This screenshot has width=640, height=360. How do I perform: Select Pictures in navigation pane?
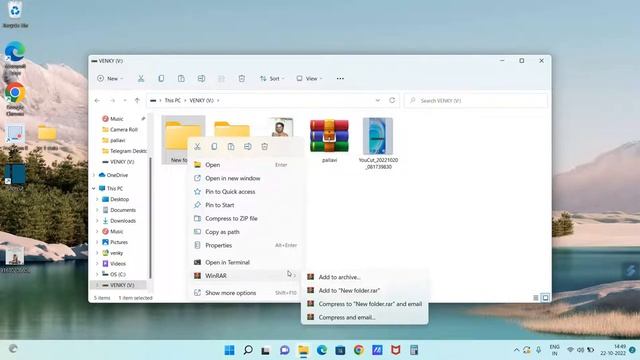pyautogui.click(x=115, y=242)
